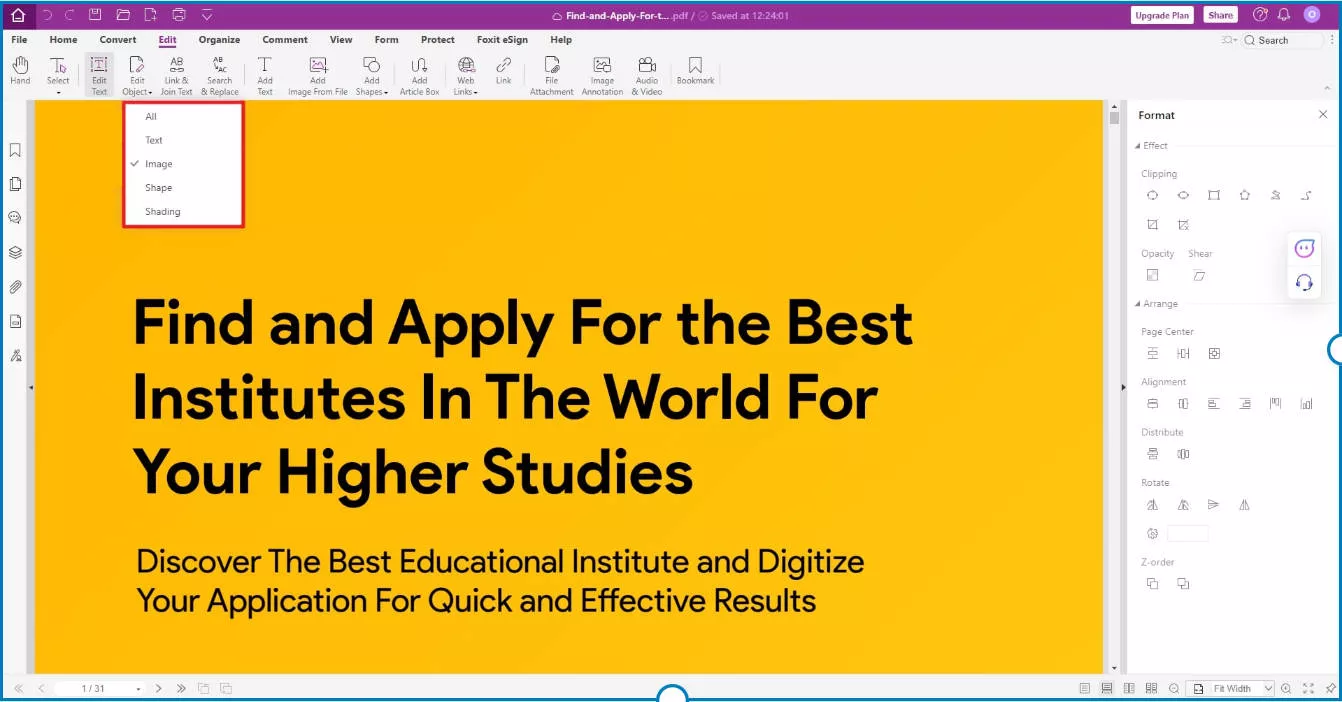Zoom in with the plus magnifier
1342x702 pixels.
[1286, 688]
